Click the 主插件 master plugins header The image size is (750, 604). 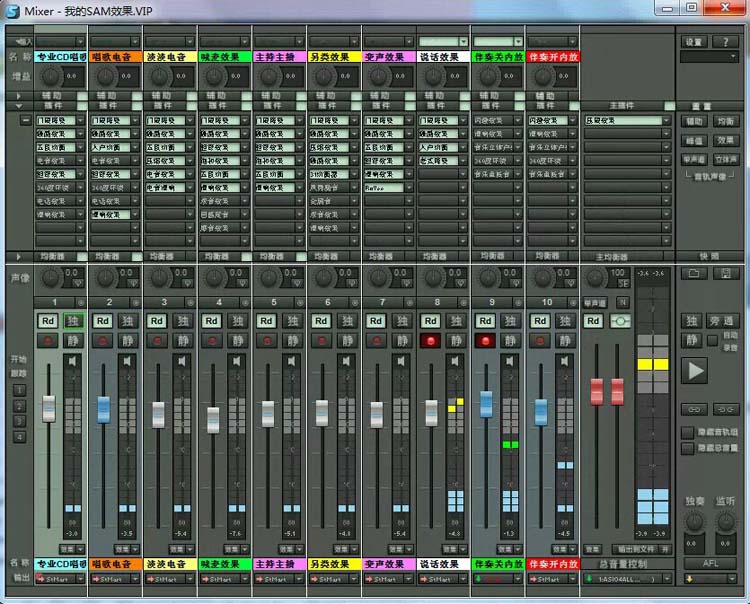[621, 106]
